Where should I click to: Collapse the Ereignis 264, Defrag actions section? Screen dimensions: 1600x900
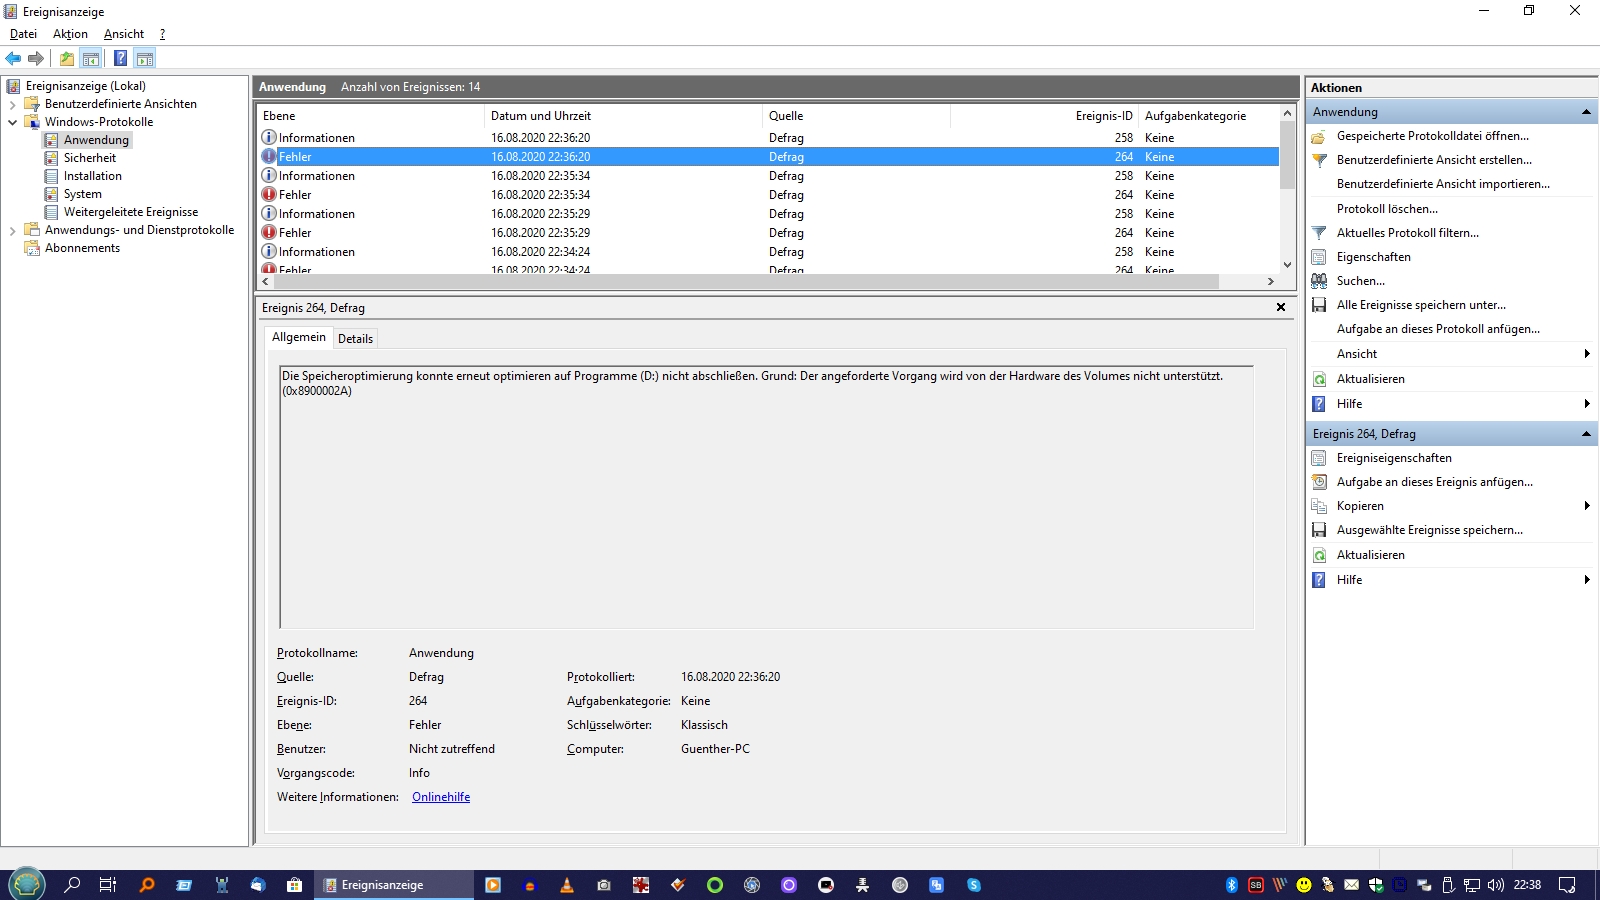[x=1586, y=434]
